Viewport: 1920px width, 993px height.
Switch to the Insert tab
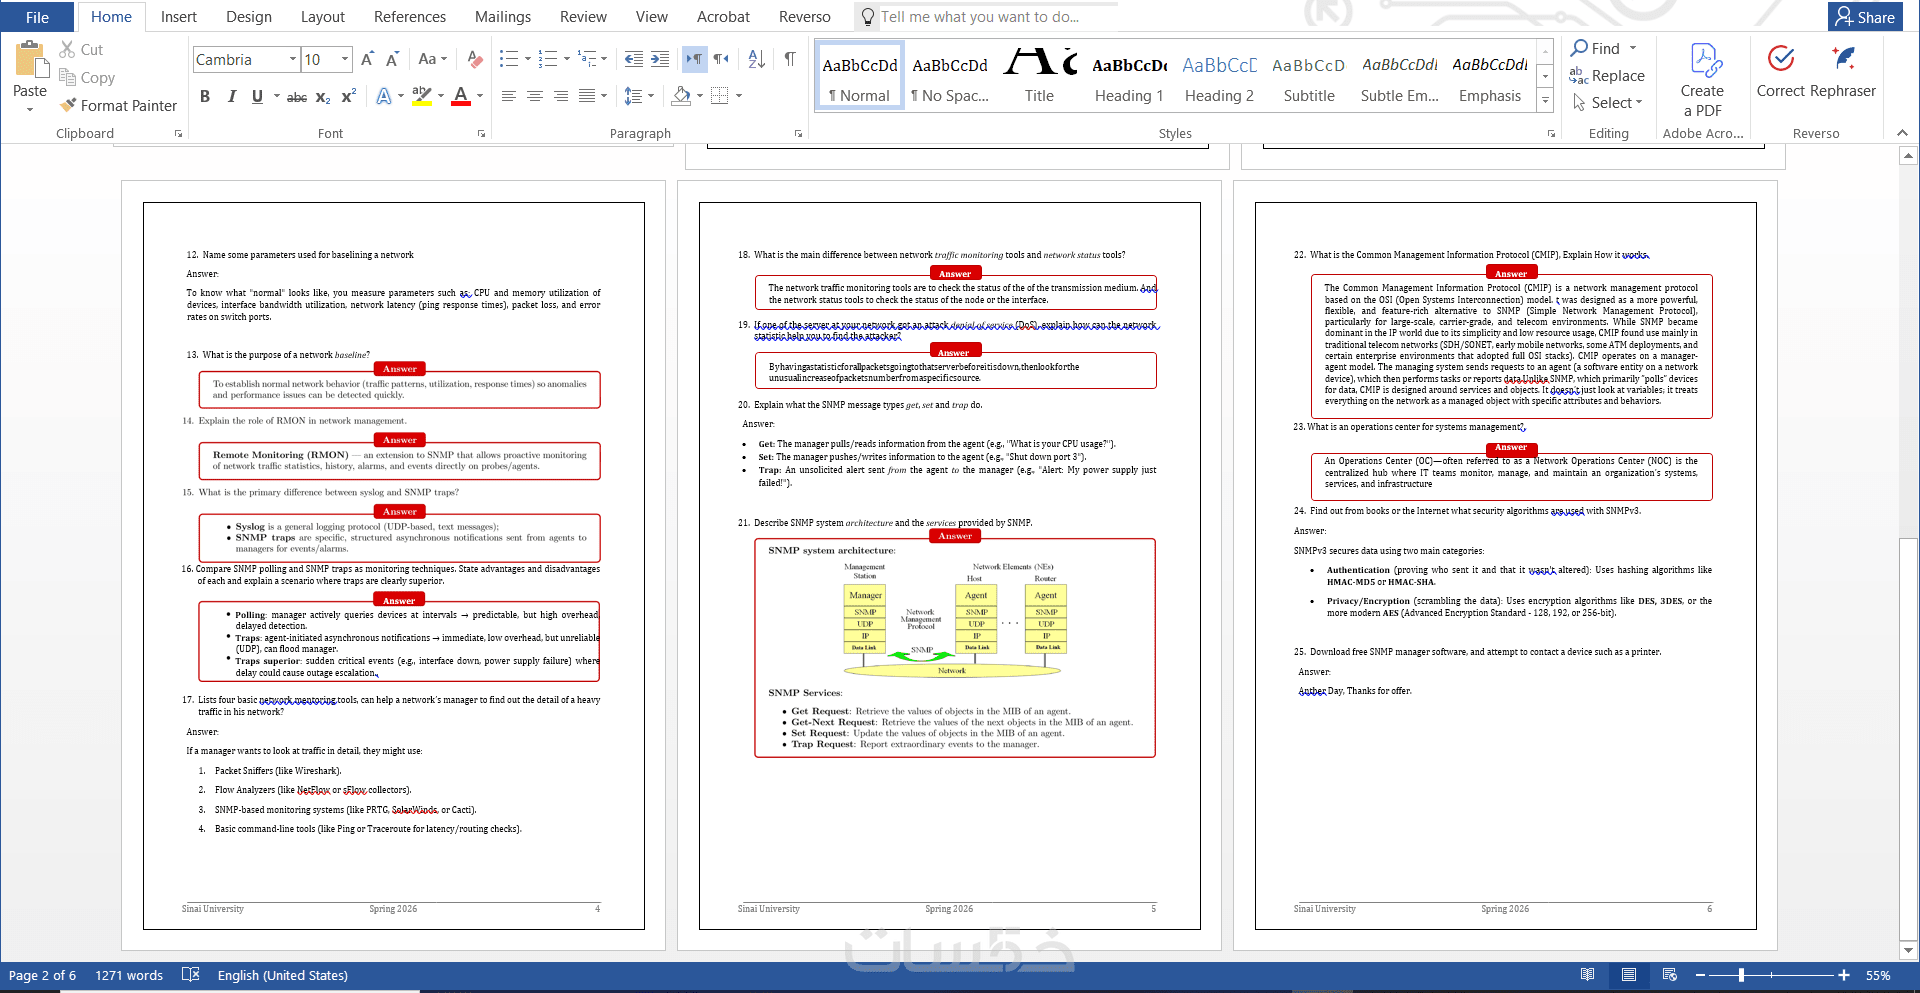pos(178,17)
